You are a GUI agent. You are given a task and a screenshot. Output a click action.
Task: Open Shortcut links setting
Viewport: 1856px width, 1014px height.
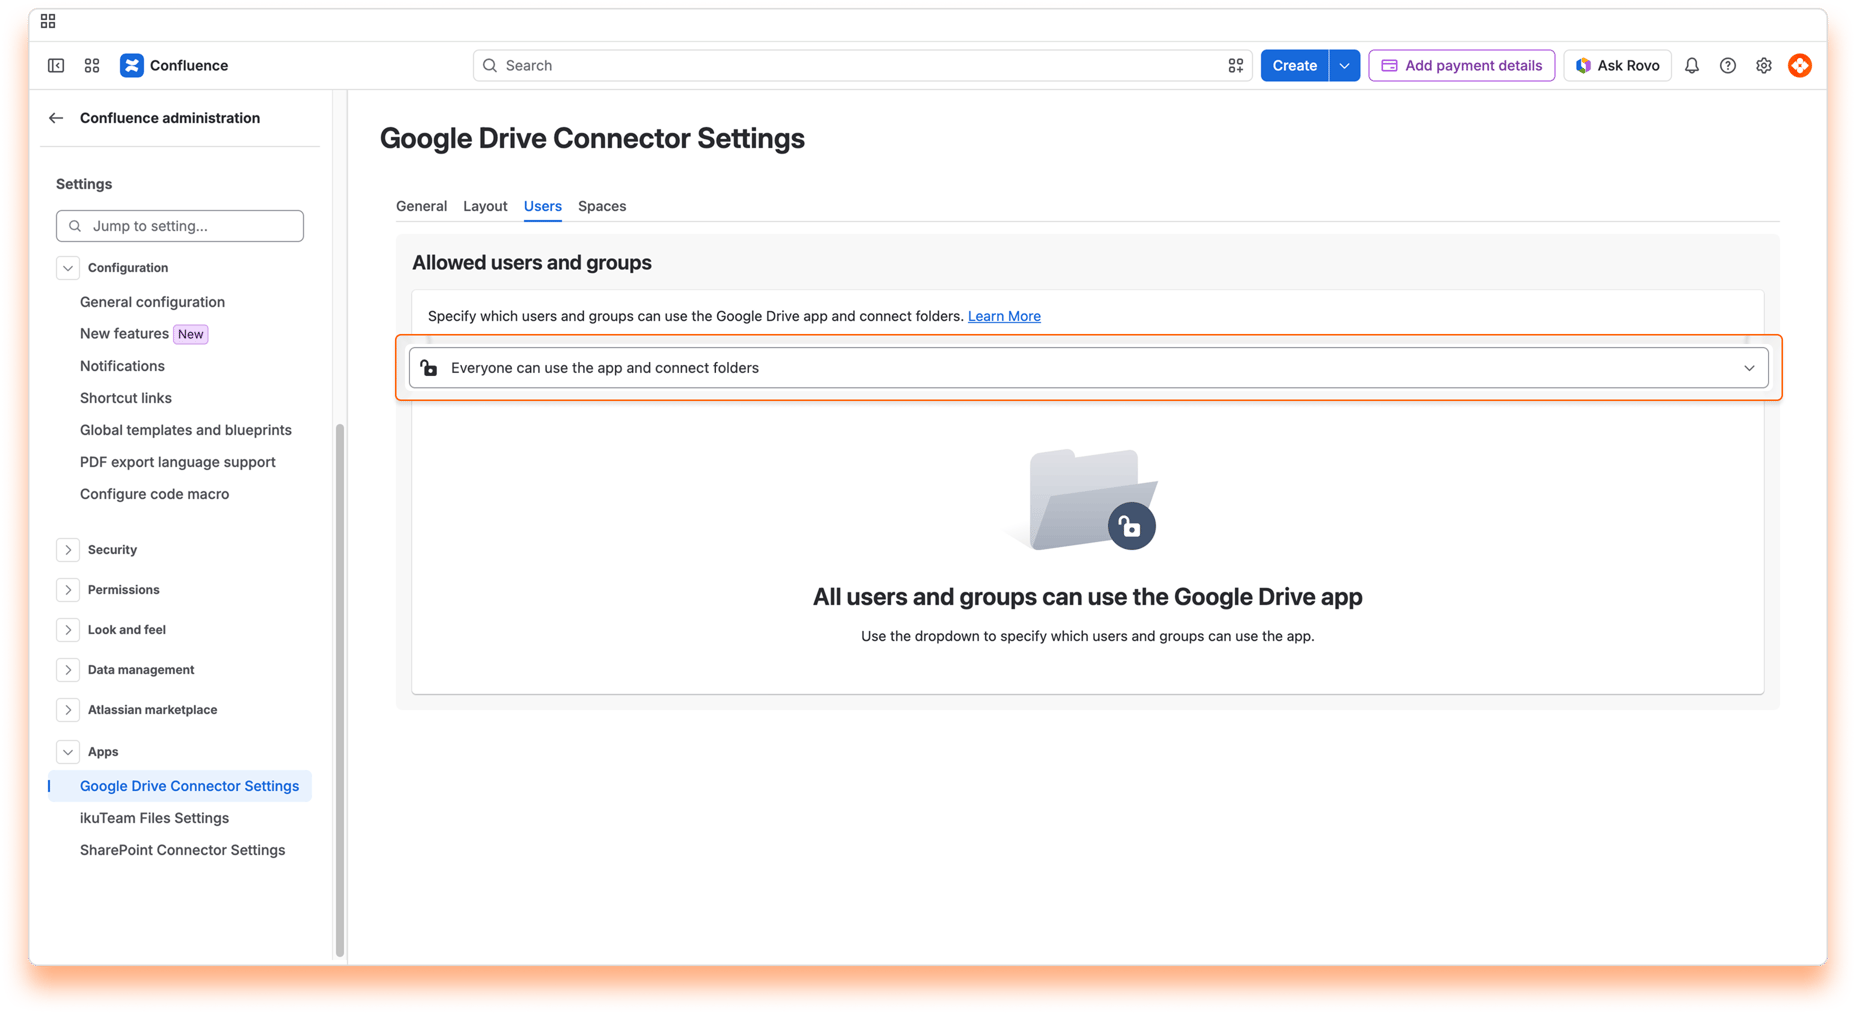(126, 398)
